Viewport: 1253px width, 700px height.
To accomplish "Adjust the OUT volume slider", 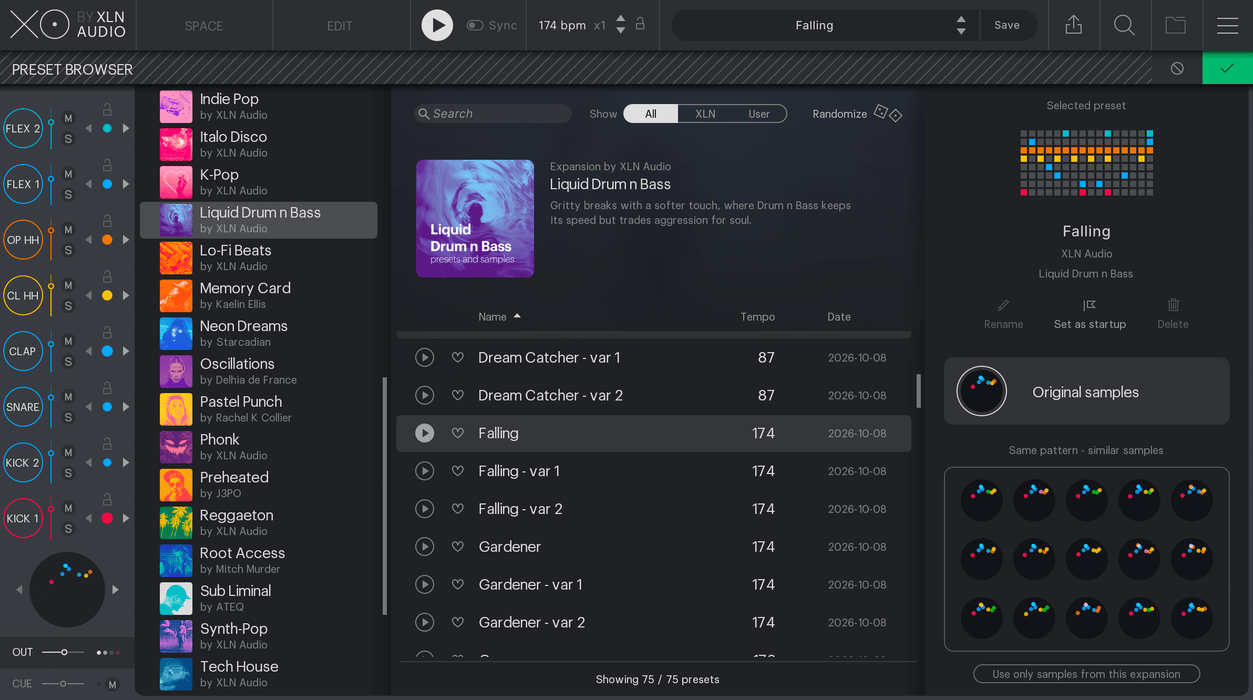I will (64, 652).
